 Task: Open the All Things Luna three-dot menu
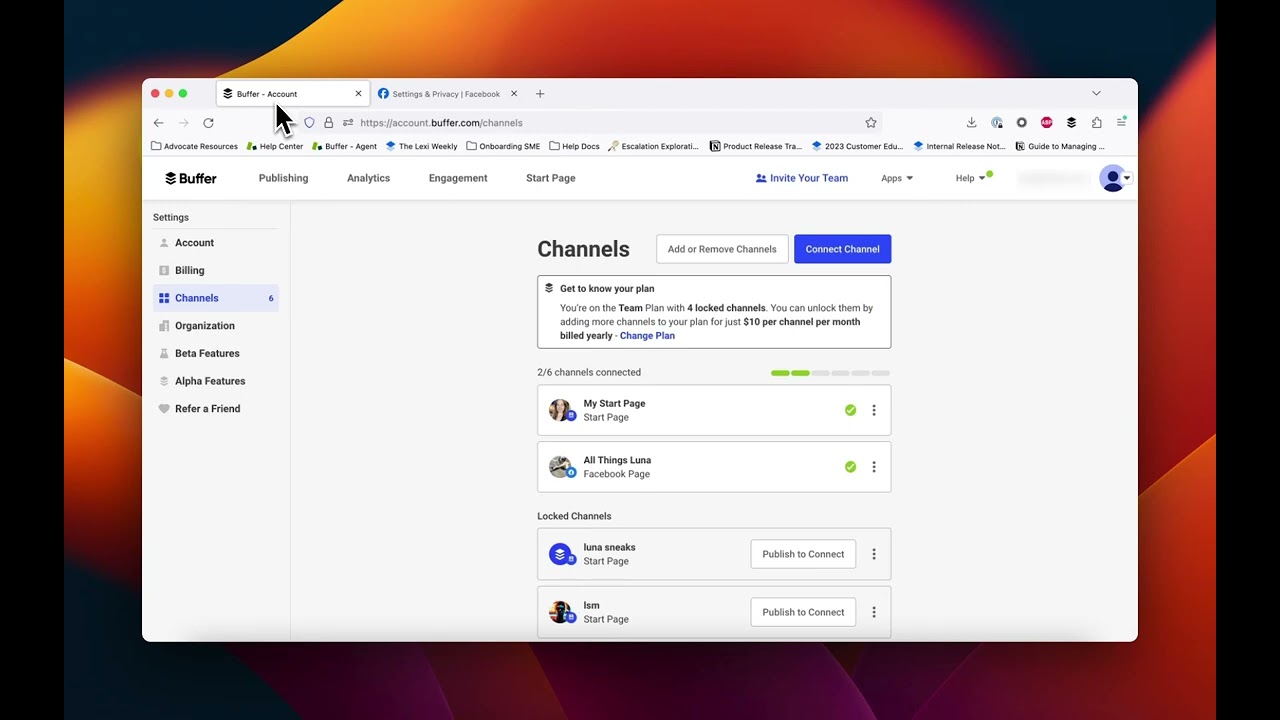point(874,467)
